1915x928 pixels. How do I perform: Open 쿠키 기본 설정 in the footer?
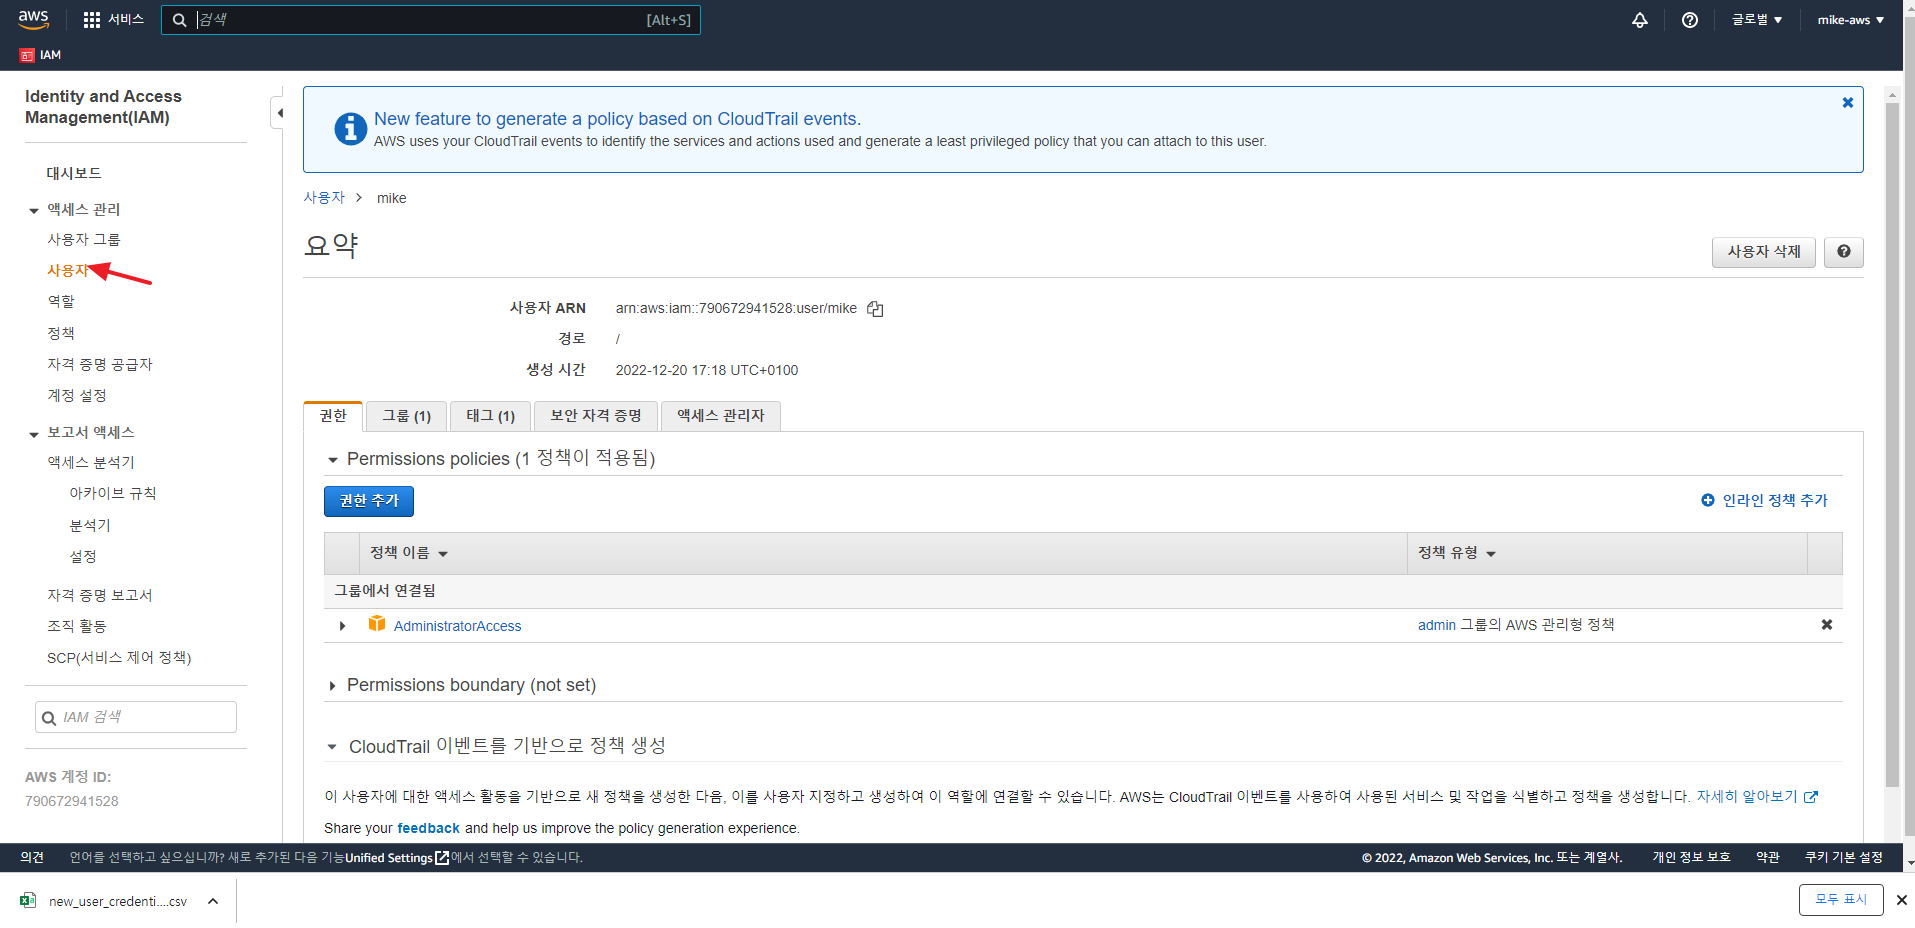coord(1844,857)
